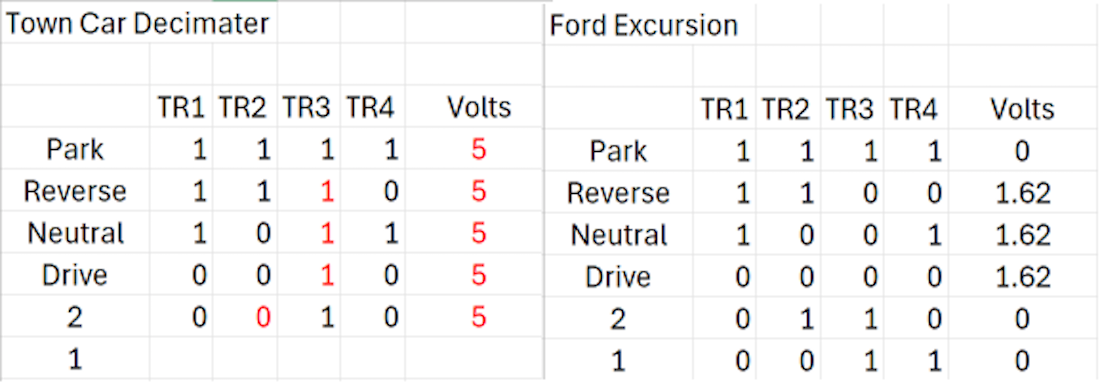Click the TR1 header in the Ford Excursion table
The image size is (1100, 389).
point(725,109)
